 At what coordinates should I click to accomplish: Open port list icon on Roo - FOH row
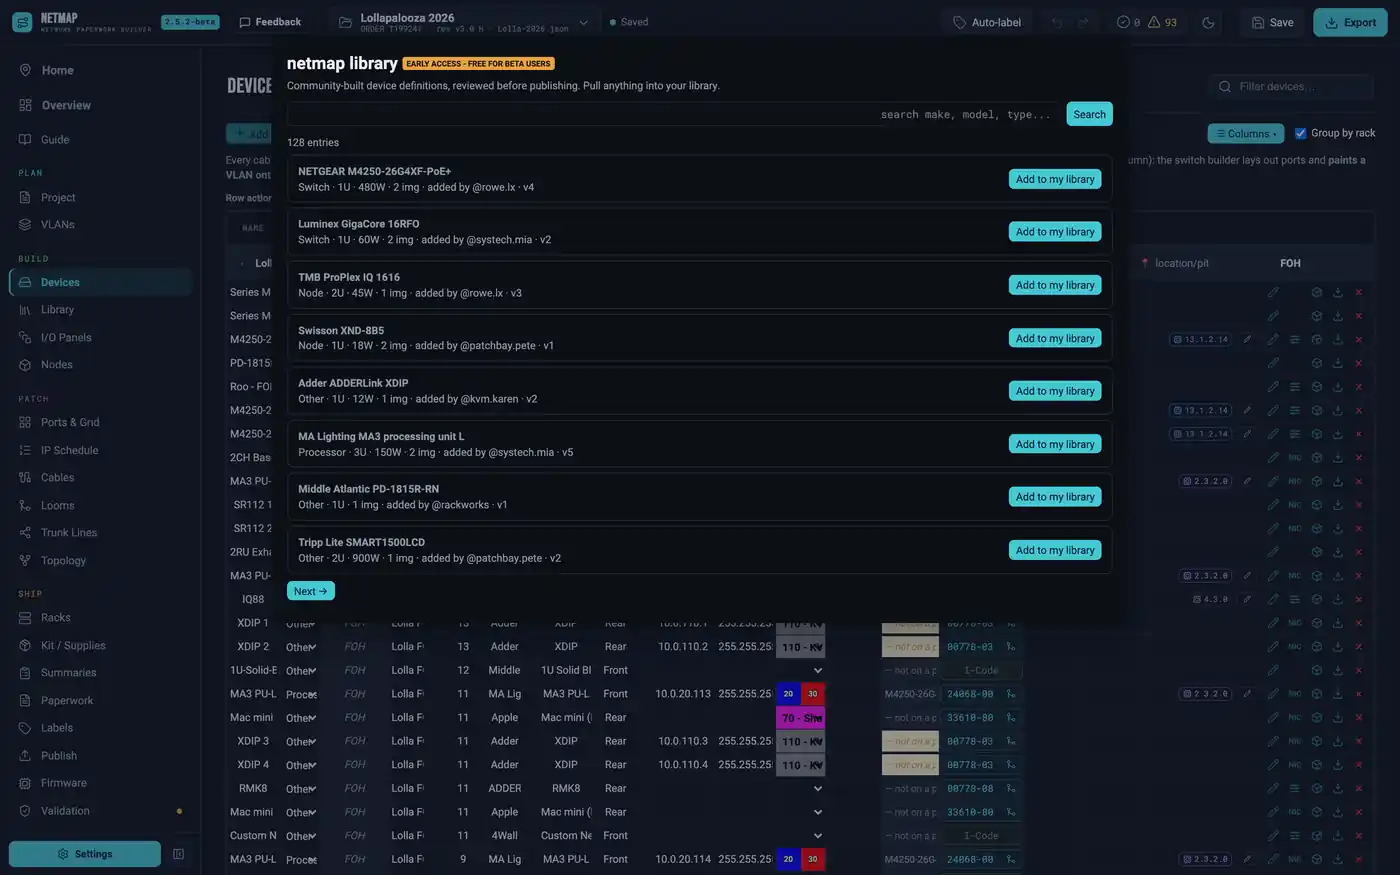1295,387
